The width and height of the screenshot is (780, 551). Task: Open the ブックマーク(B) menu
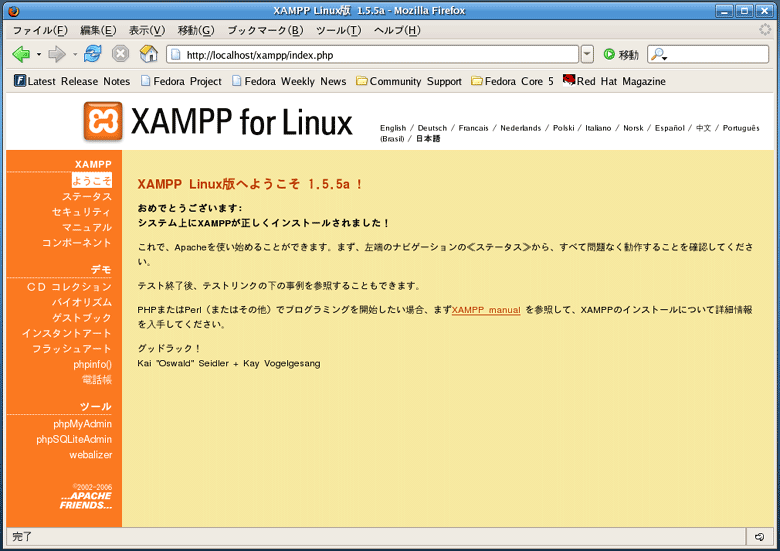coord(265,30)
